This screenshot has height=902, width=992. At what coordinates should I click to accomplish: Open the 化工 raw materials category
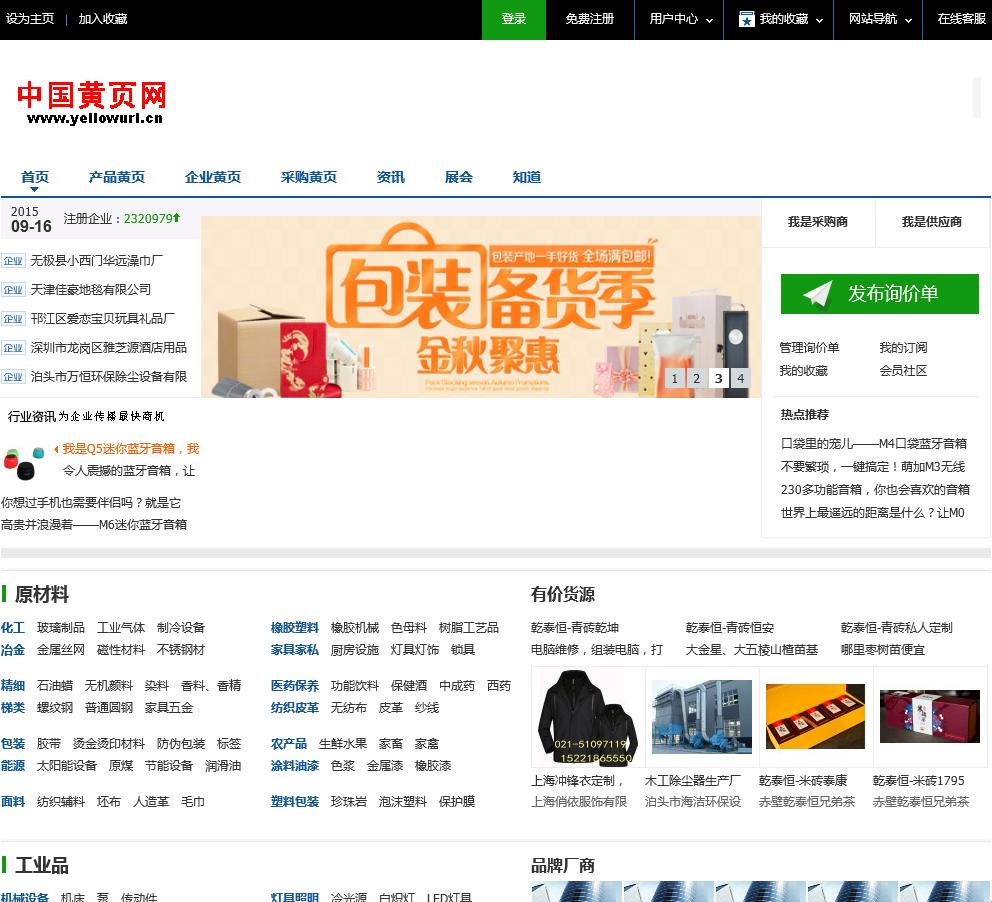coord(13,628)
